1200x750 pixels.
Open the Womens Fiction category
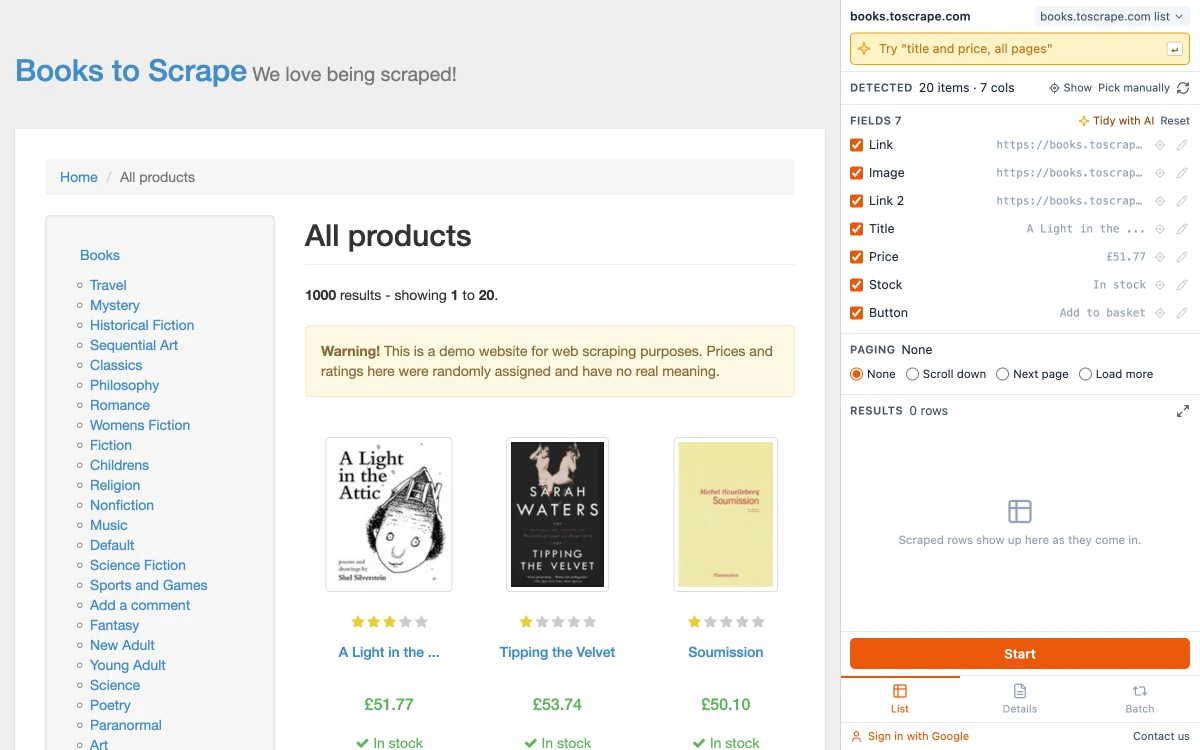pyautogui.click(x=140, y=425)
